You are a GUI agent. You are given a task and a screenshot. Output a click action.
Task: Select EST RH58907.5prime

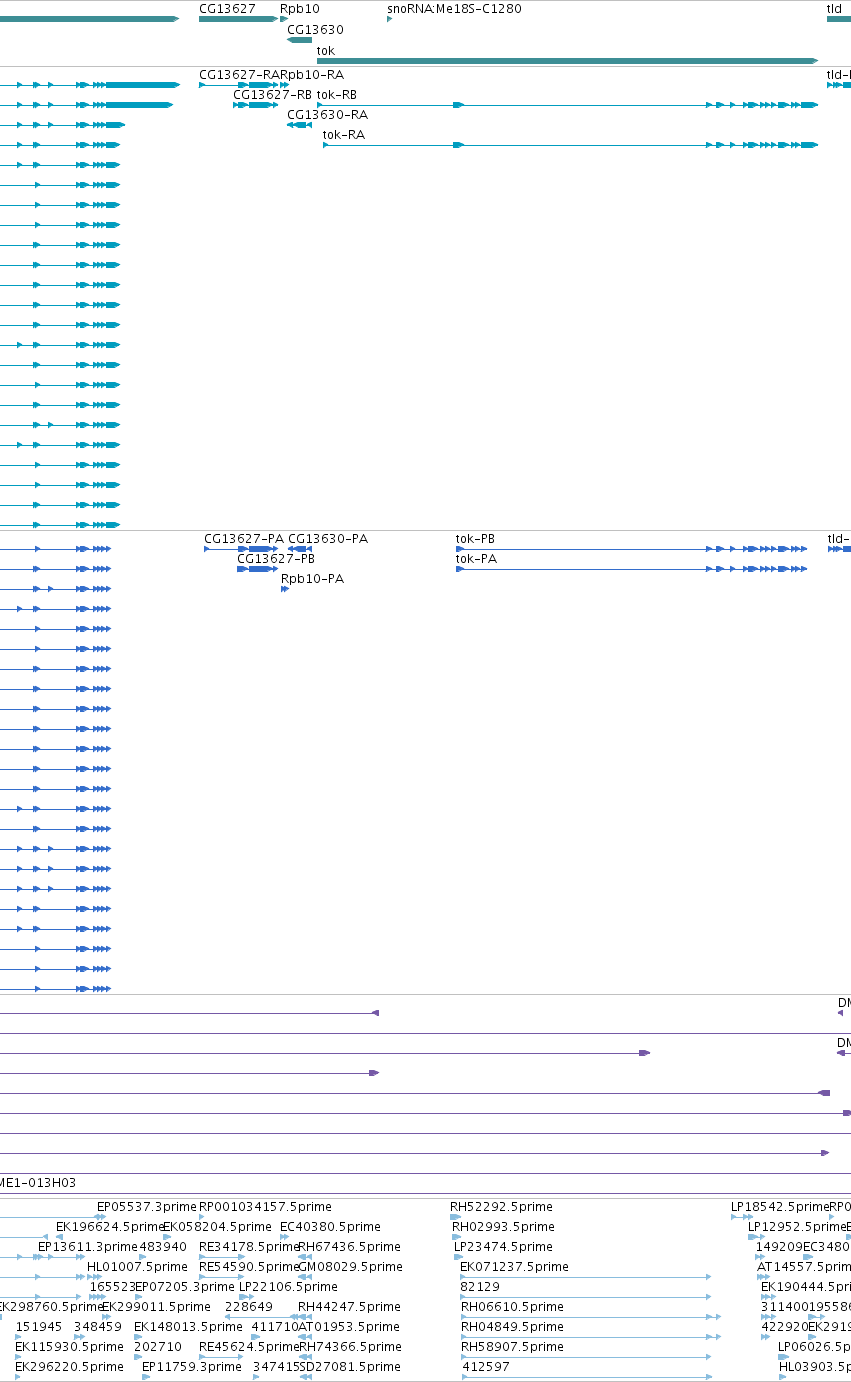click(512, 1347)
